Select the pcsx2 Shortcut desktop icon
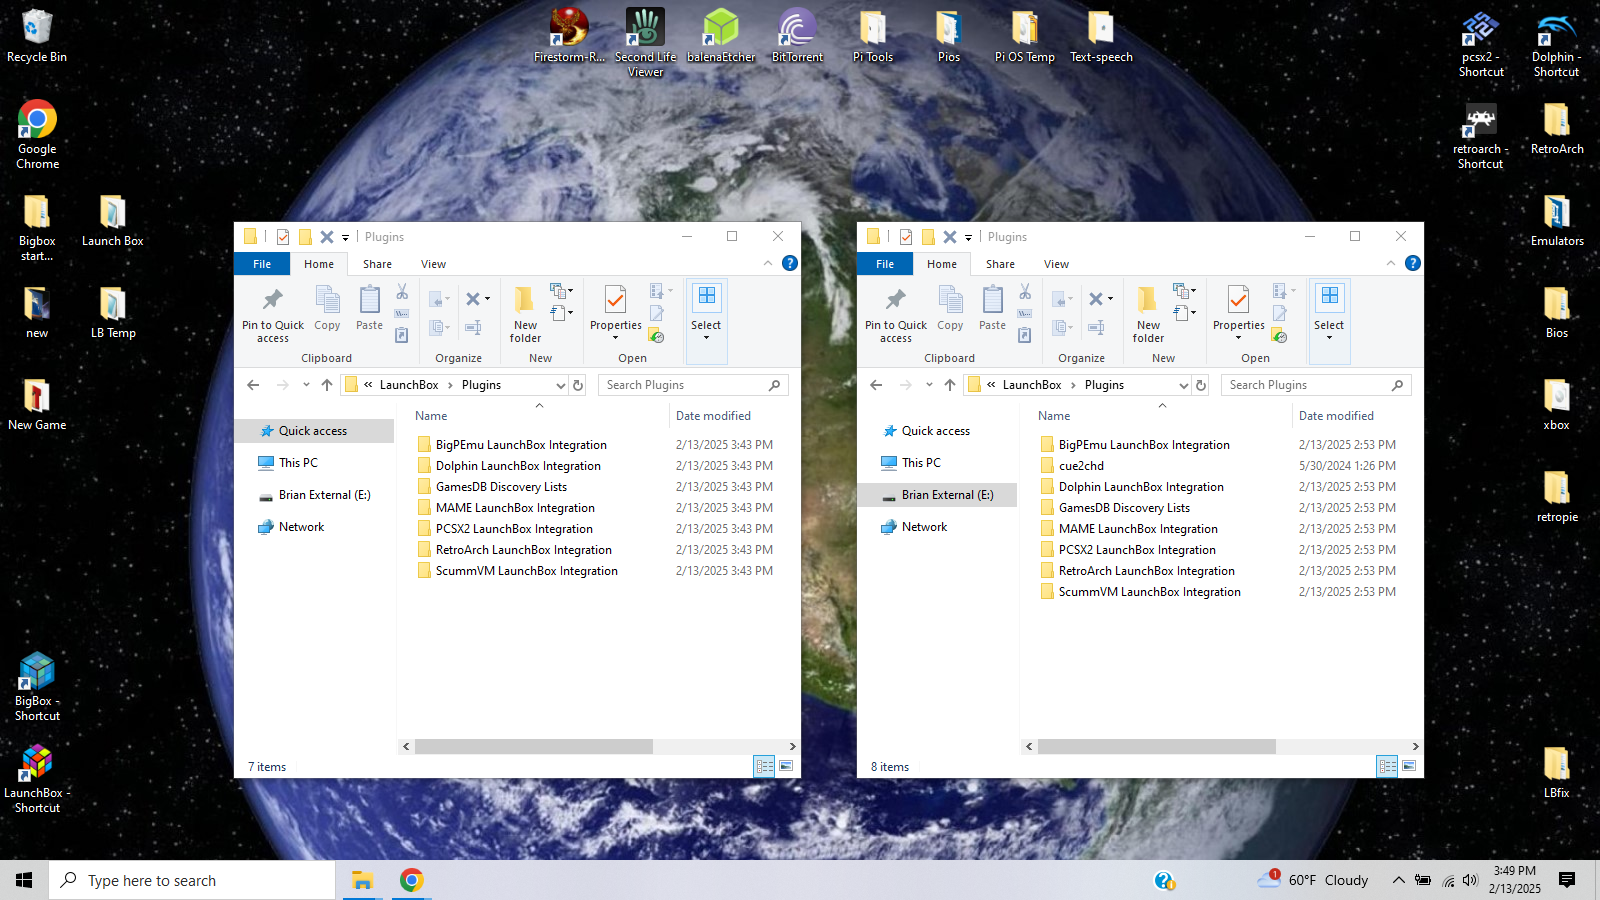 point(1481,44)
